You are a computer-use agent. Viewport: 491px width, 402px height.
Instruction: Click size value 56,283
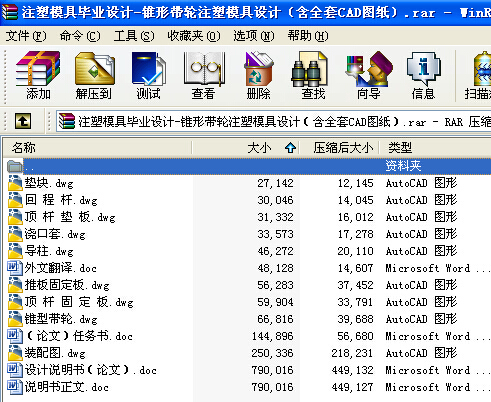(275, 285)
